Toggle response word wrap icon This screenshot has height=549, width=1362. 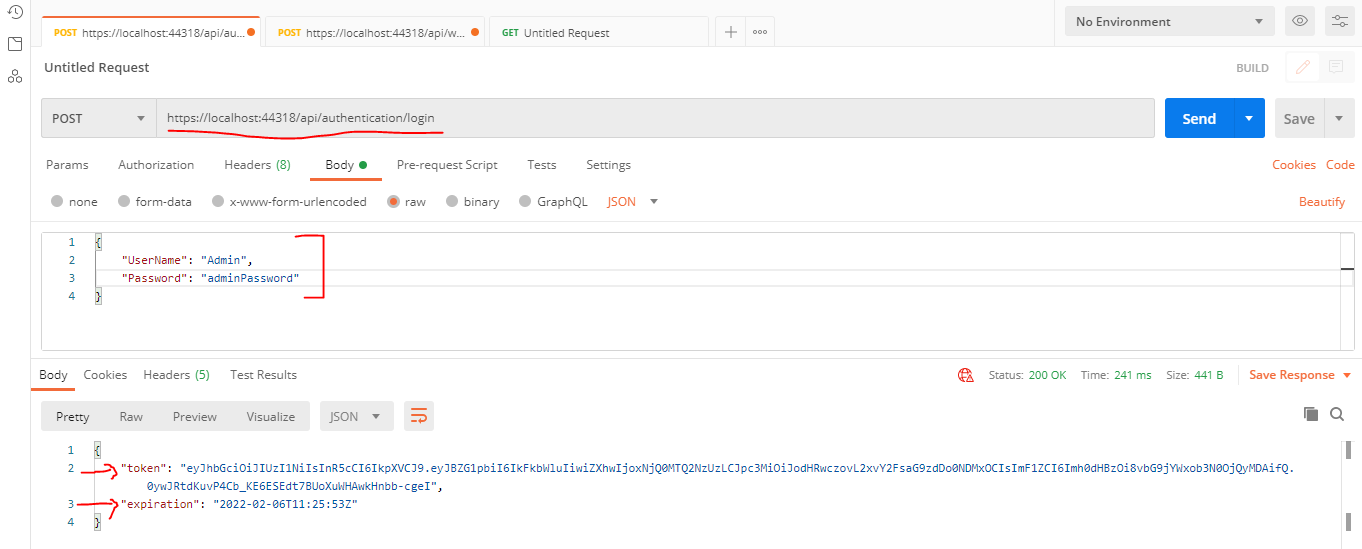click(x=419, y=417)
